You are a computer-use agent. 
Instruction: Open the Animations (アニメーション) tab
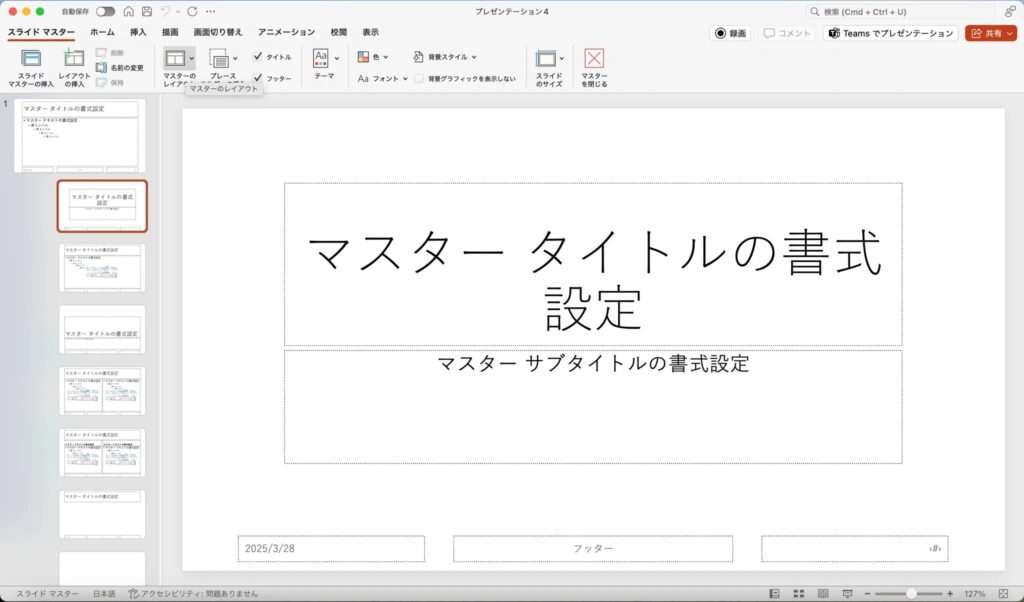pyautogui.click(x=286, y=32)
